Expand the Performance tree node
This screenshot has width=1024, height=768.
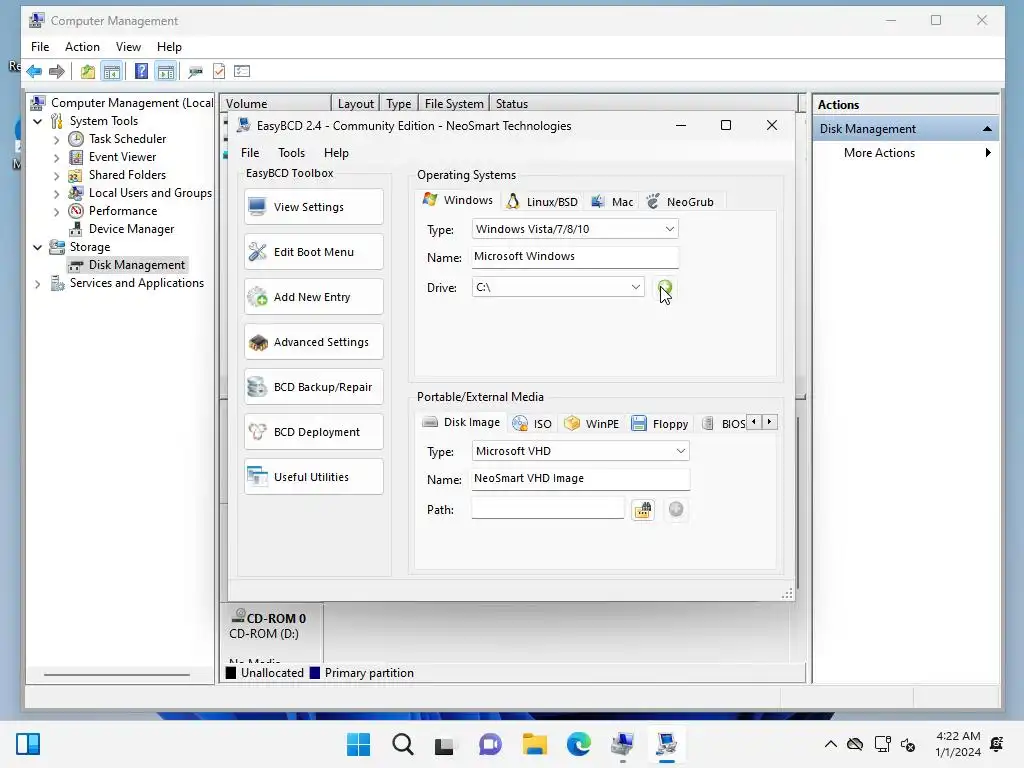pos(56,212)
